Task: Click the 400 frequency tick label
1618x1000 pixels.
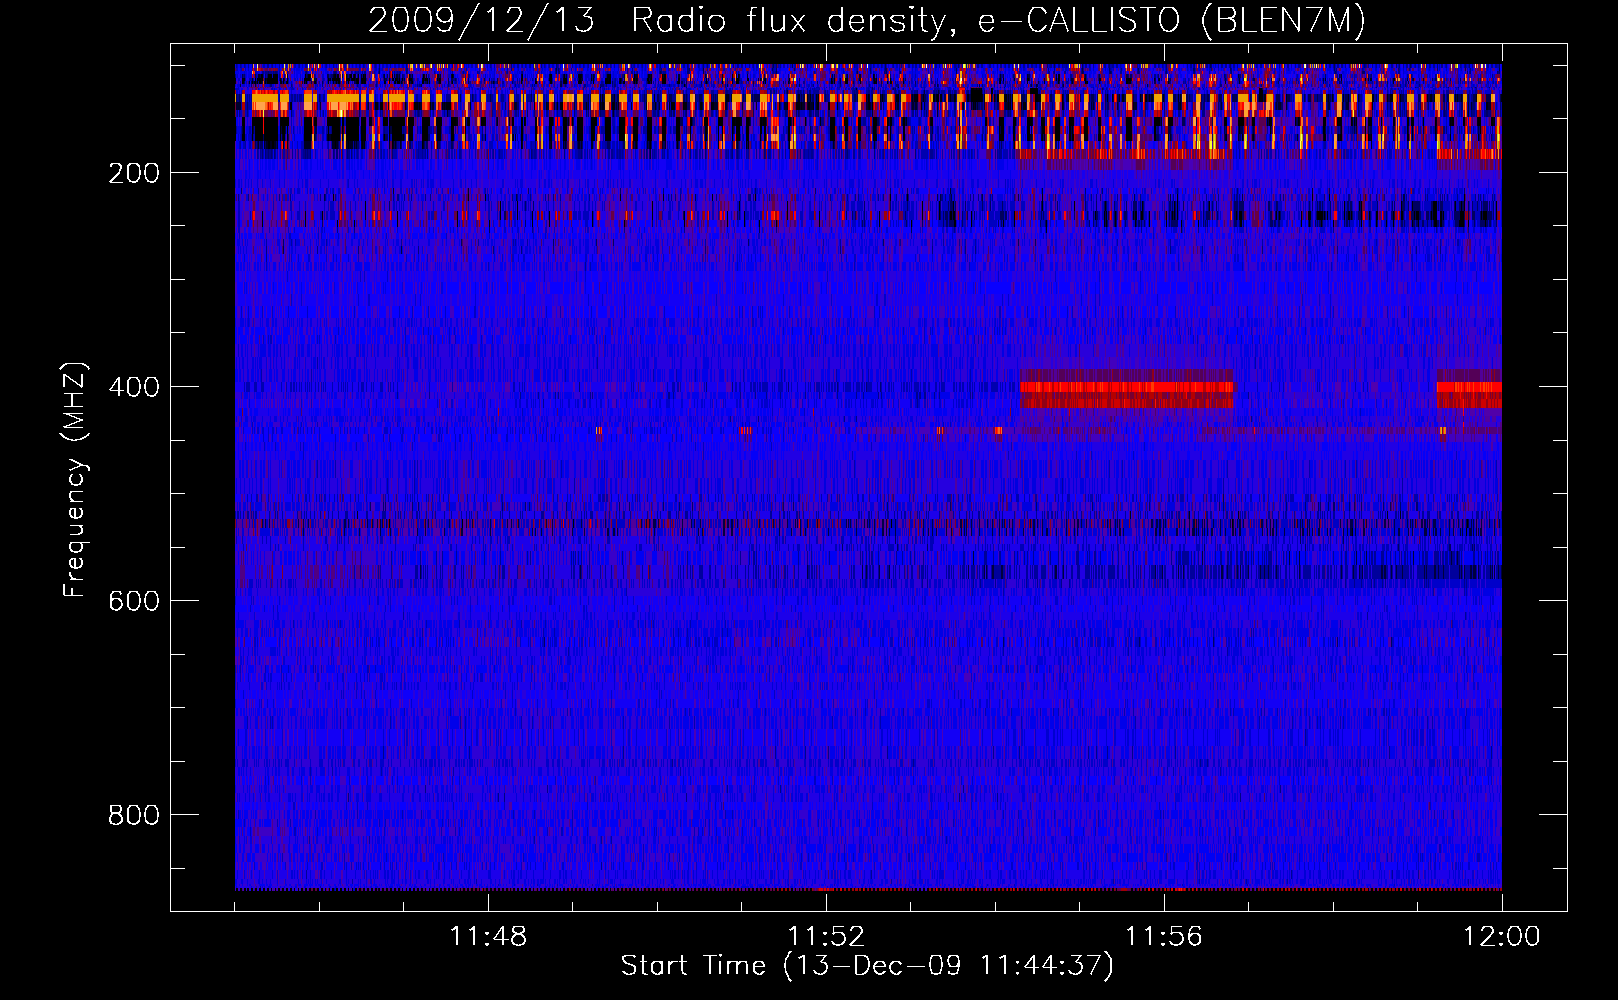Action: [134, 387]
